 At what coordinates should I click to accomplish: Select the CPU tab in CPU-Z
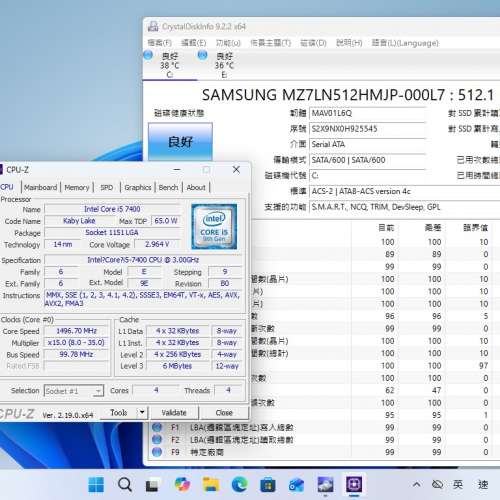click(7, 187)
